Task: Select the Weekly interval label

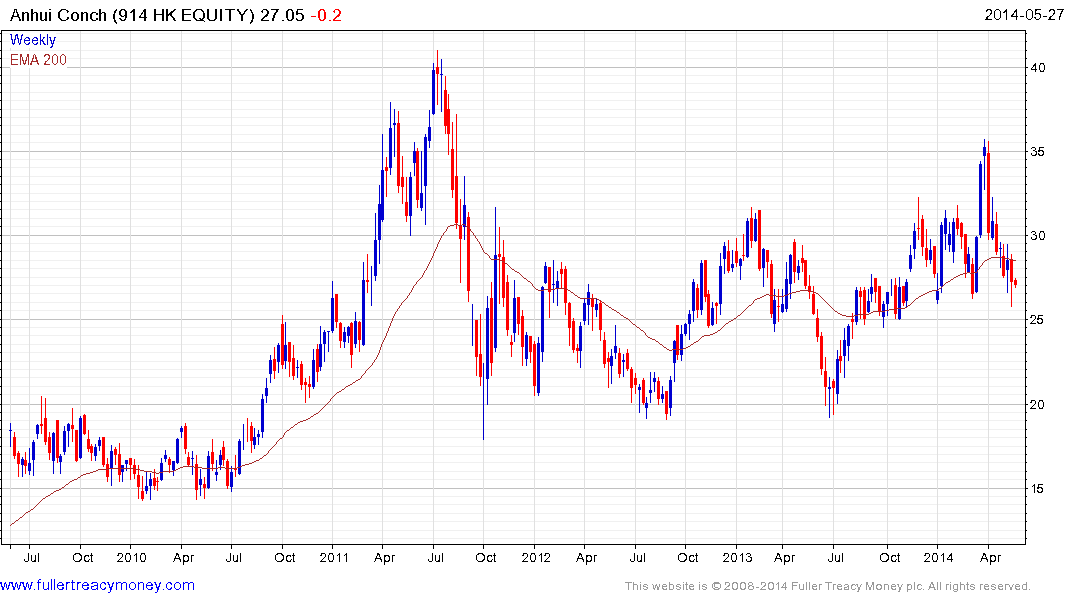Action: point(33,40)
